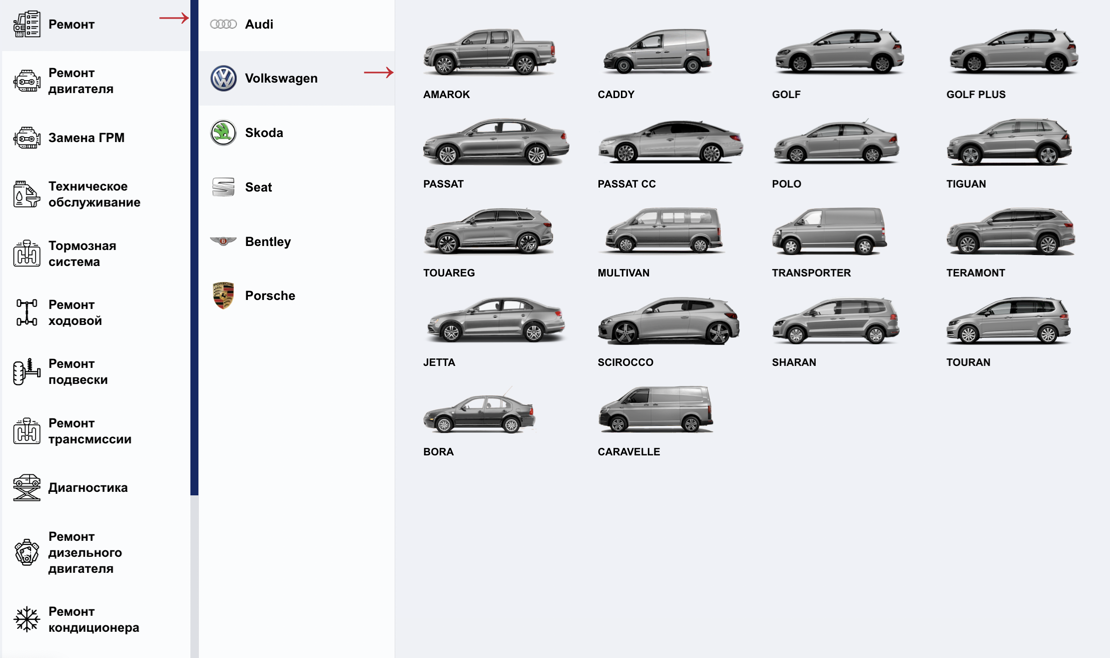
Task: Click the Volkswagen VW logo
Action: click(223, 78)
